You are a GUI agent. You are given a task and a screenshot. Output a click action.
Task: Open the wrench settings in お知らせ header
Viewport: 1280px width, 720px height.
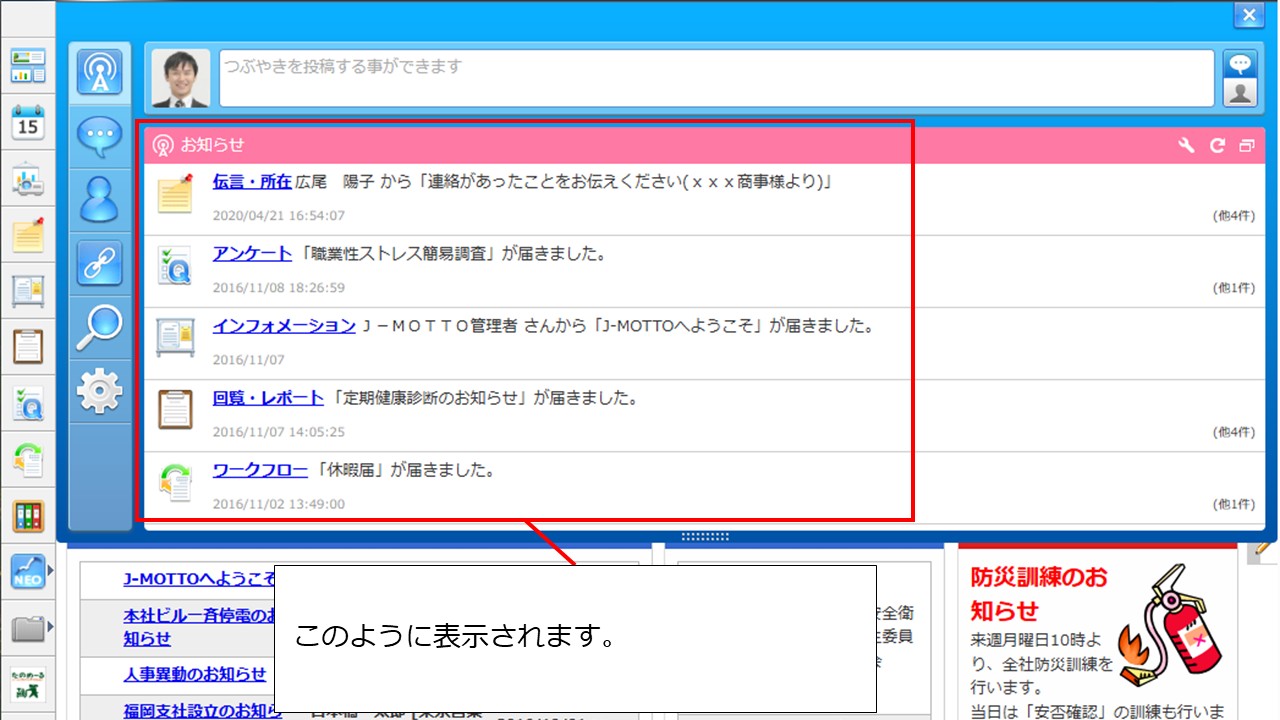[1187, 145]
